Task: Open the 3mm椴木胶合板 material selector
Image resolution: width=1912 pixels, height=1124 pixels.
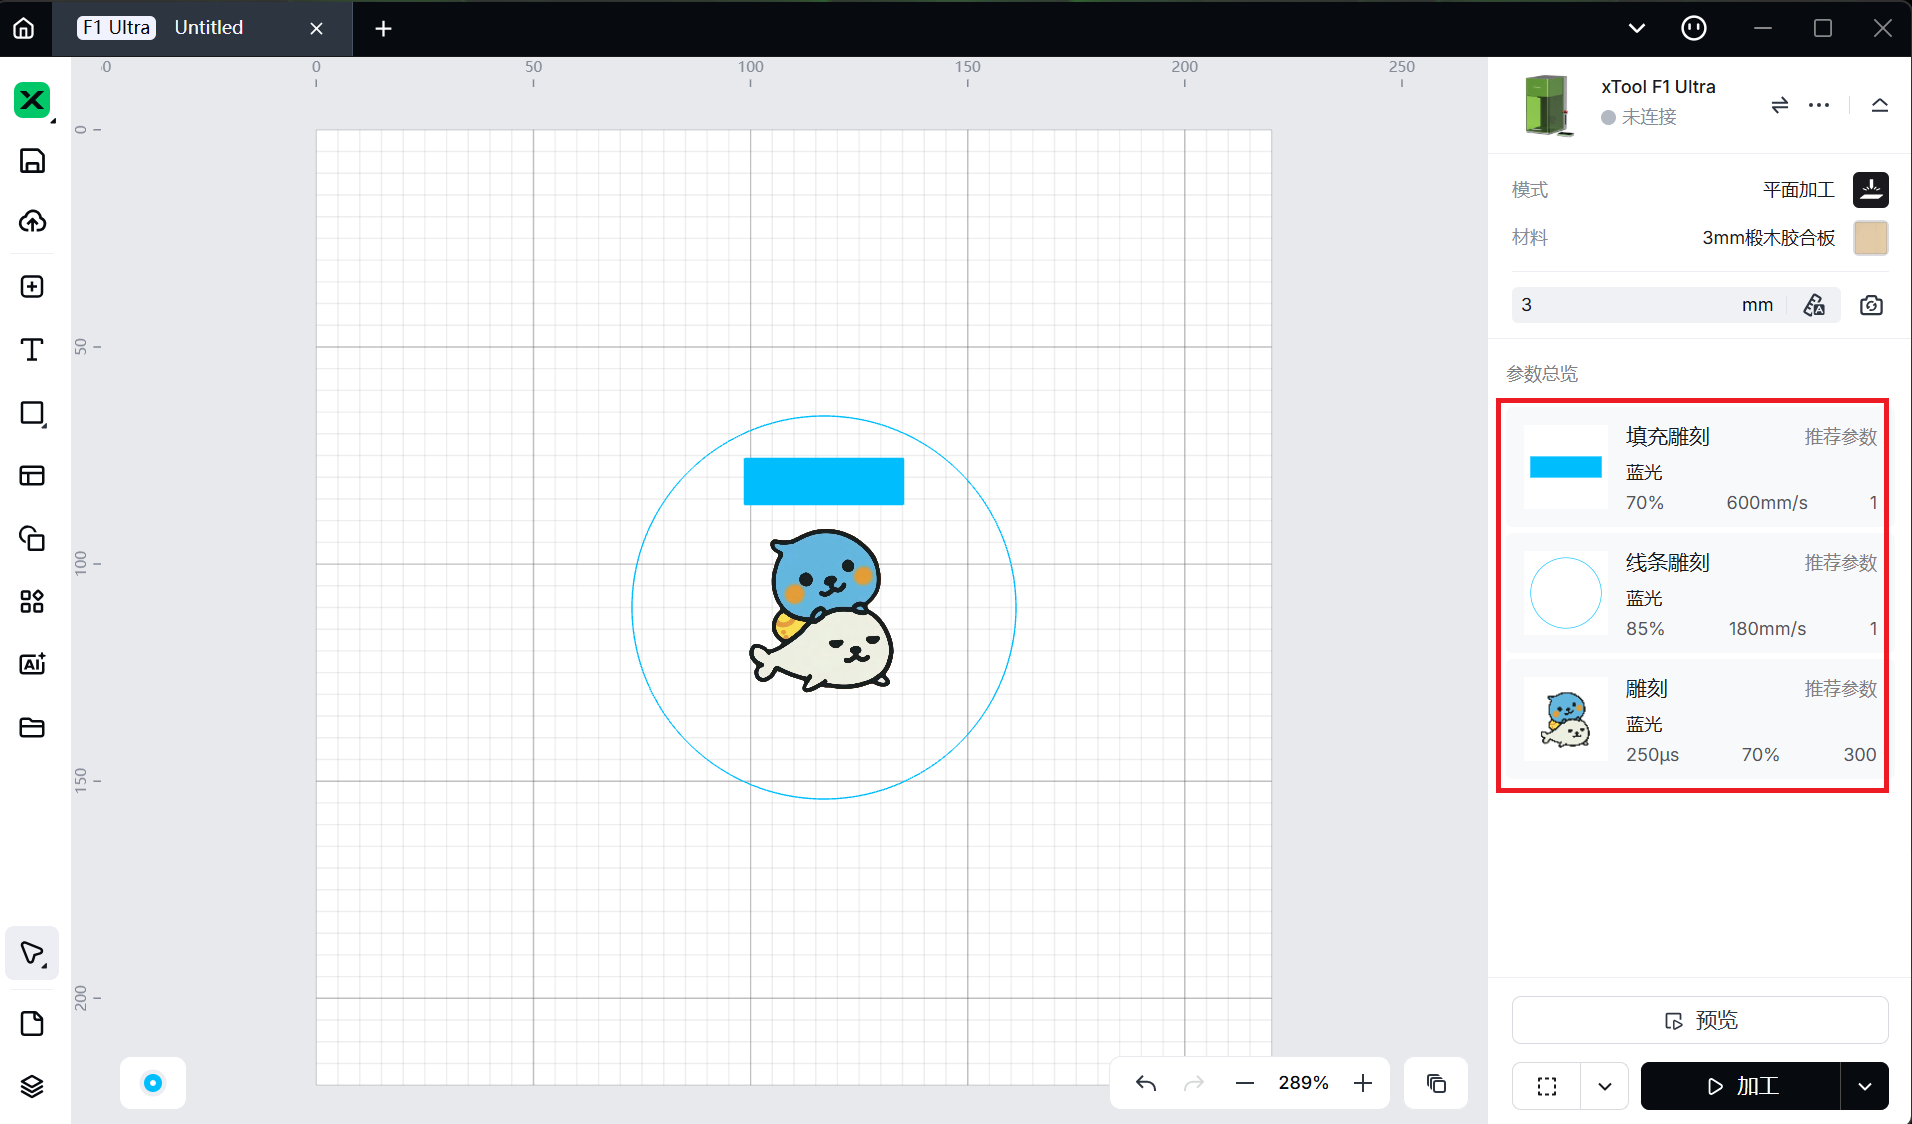Action: point(1768,238)
